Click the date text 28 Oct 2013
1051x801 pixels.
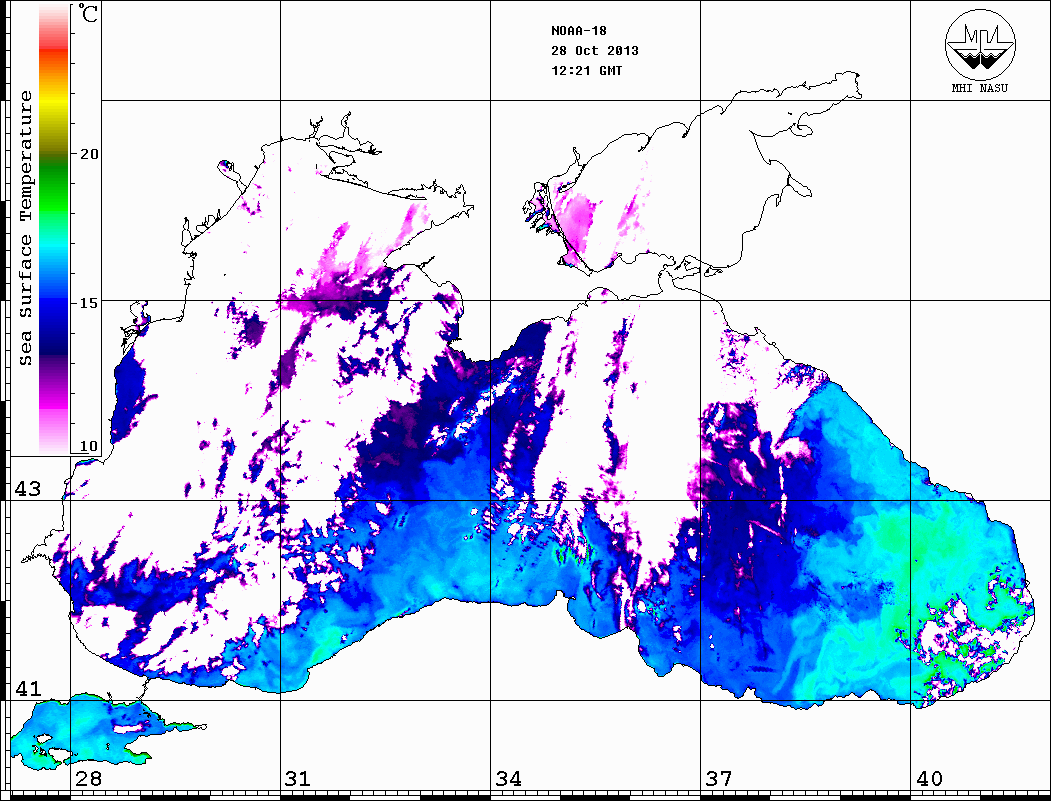point(595,50)
